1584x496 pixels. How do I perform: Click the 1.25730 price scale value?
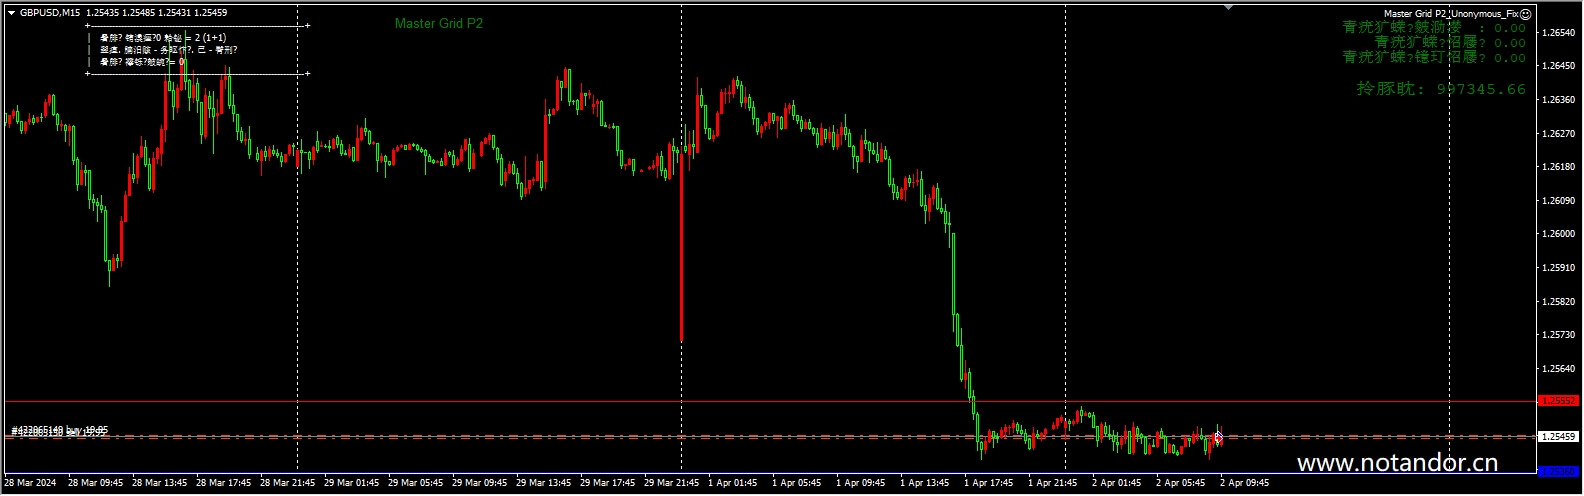point(1559,335)
